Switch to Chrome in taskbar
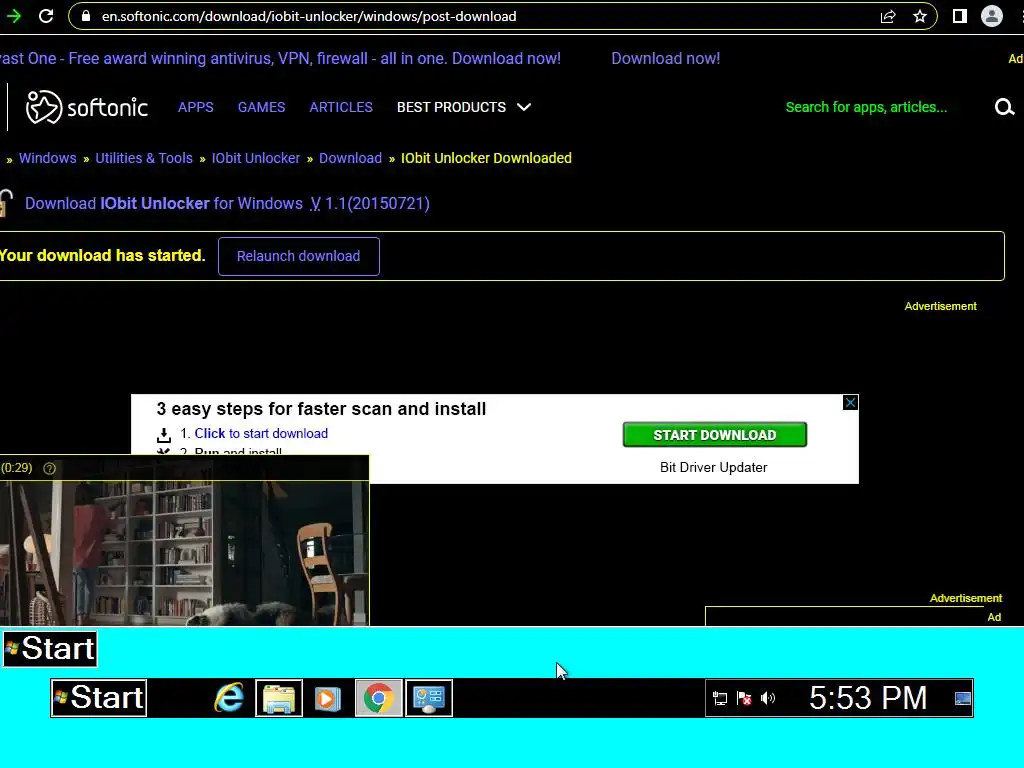1024x768 pixels. point(378,698)
